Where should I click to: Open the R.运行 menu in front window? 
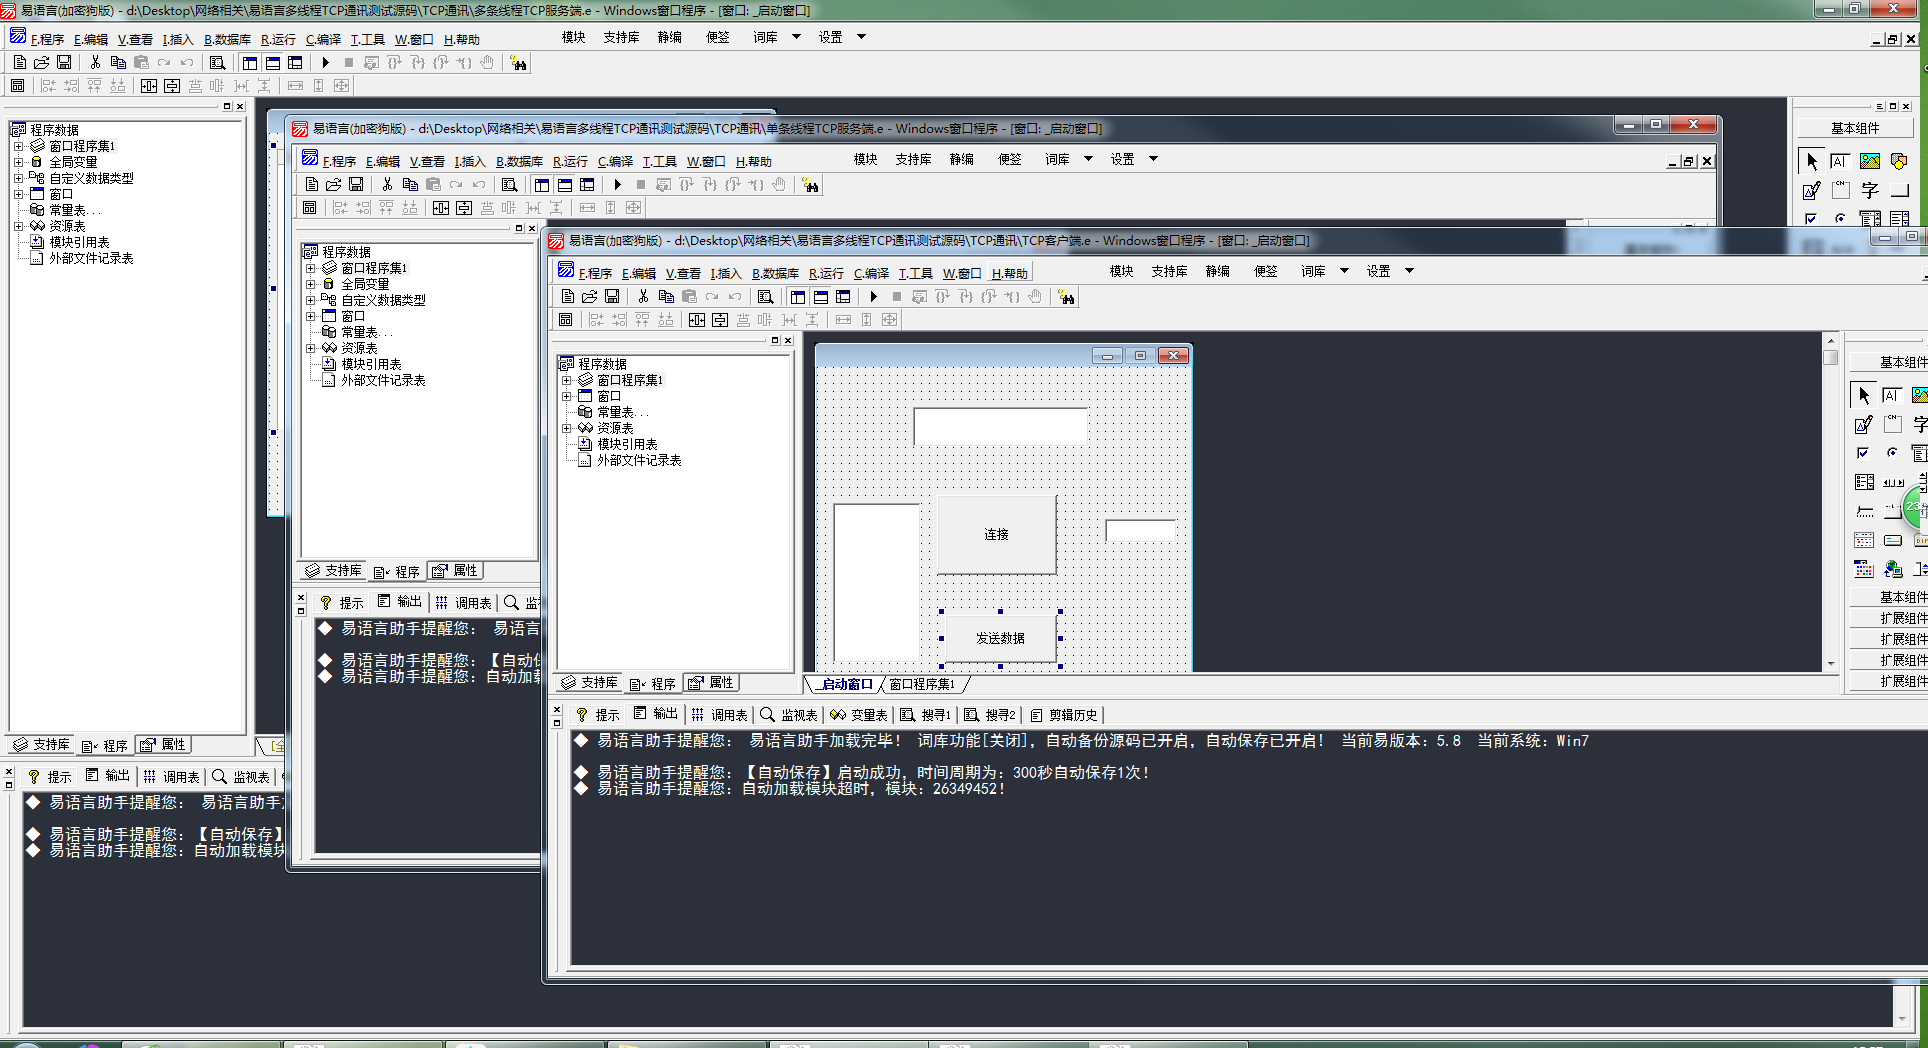pos(826,273)
